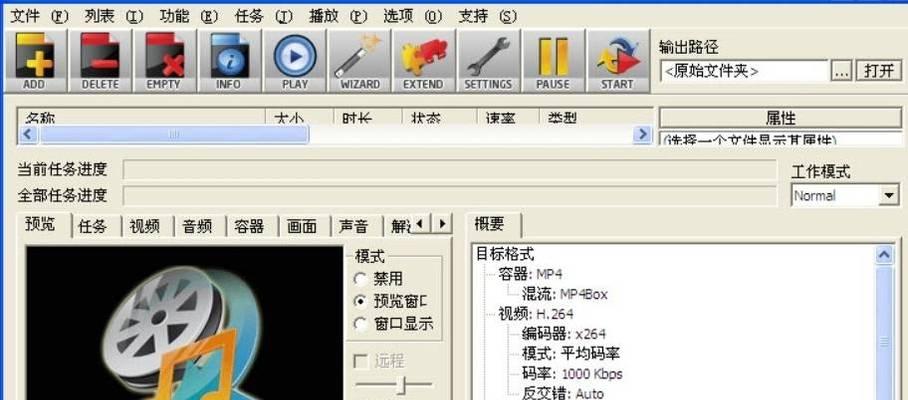Click the START conversion icon
The image size is (908, 400).
pos(618,61)
